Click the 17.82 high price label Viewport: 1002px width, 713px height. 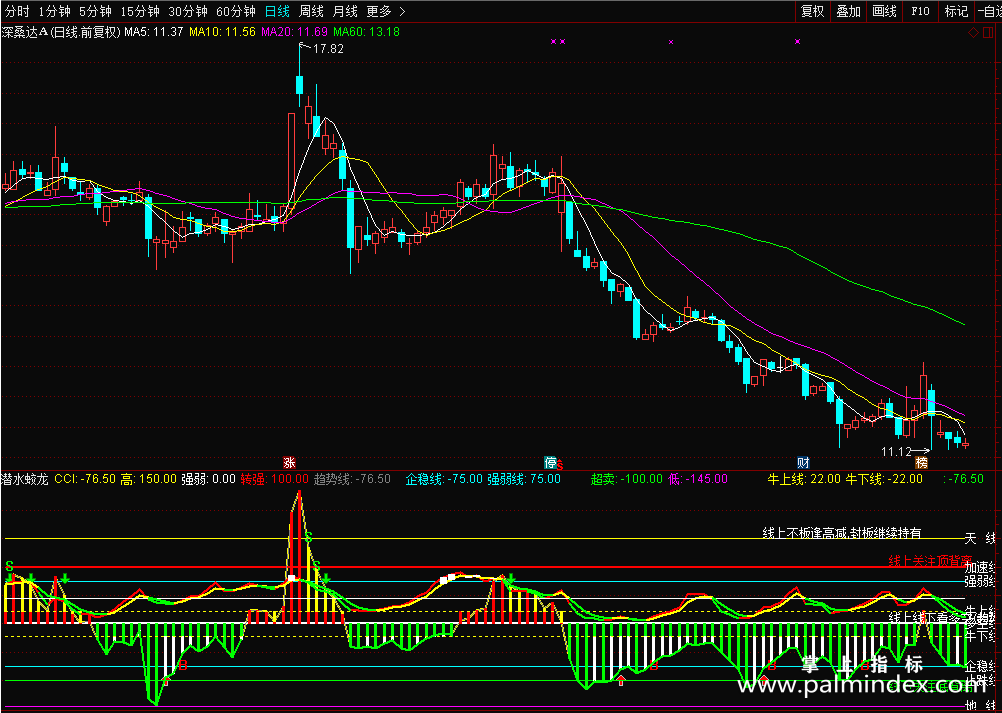tap(328, 49)
